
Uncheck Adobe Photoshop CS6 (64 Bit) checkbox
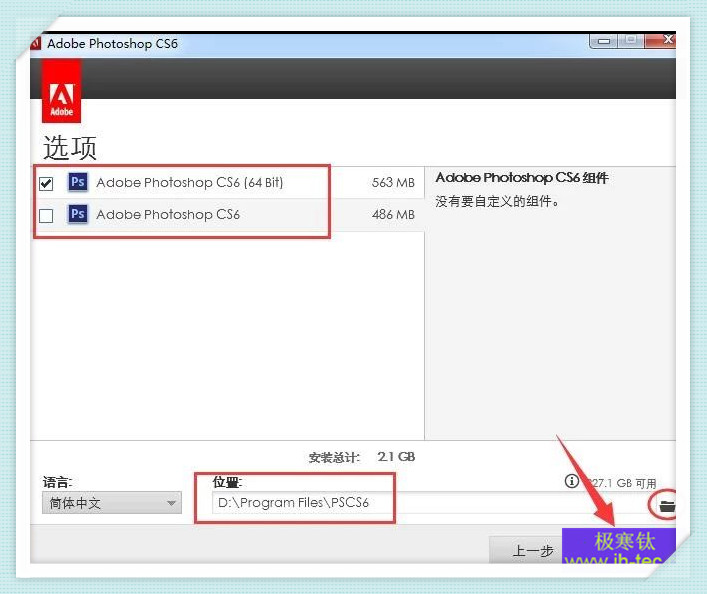click(x=46, y=184)
